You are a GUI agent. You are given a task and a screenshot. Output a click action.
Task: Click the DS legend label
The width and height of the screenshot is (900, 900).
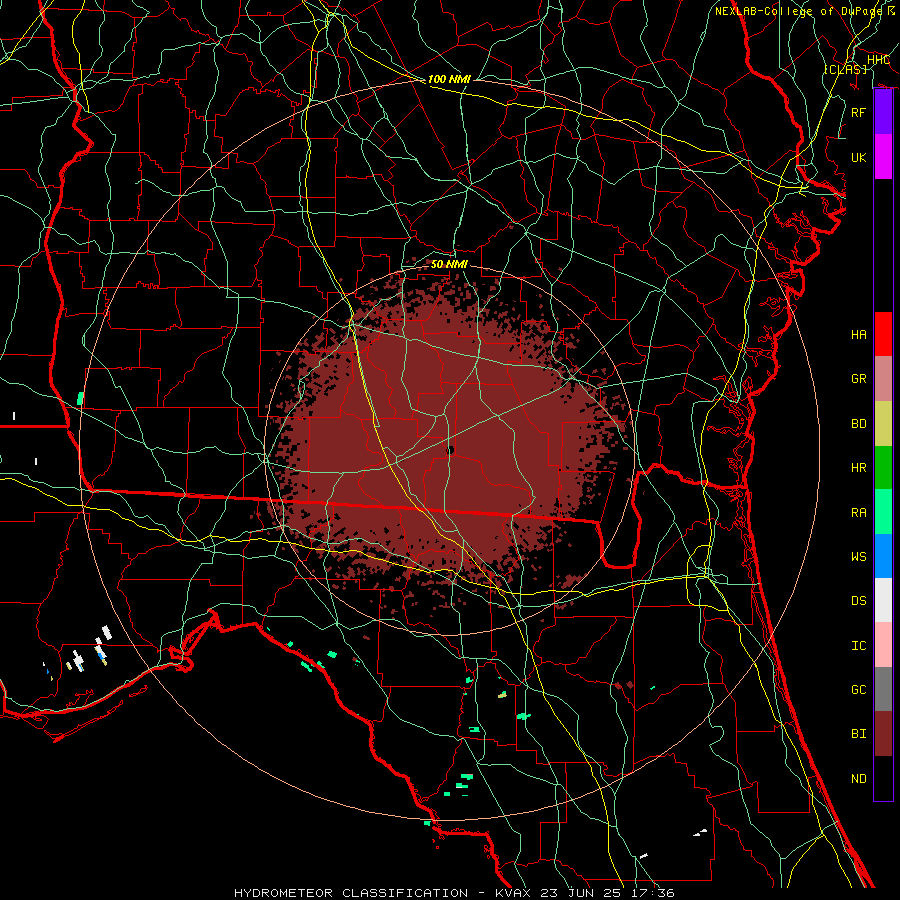[859, 601]
